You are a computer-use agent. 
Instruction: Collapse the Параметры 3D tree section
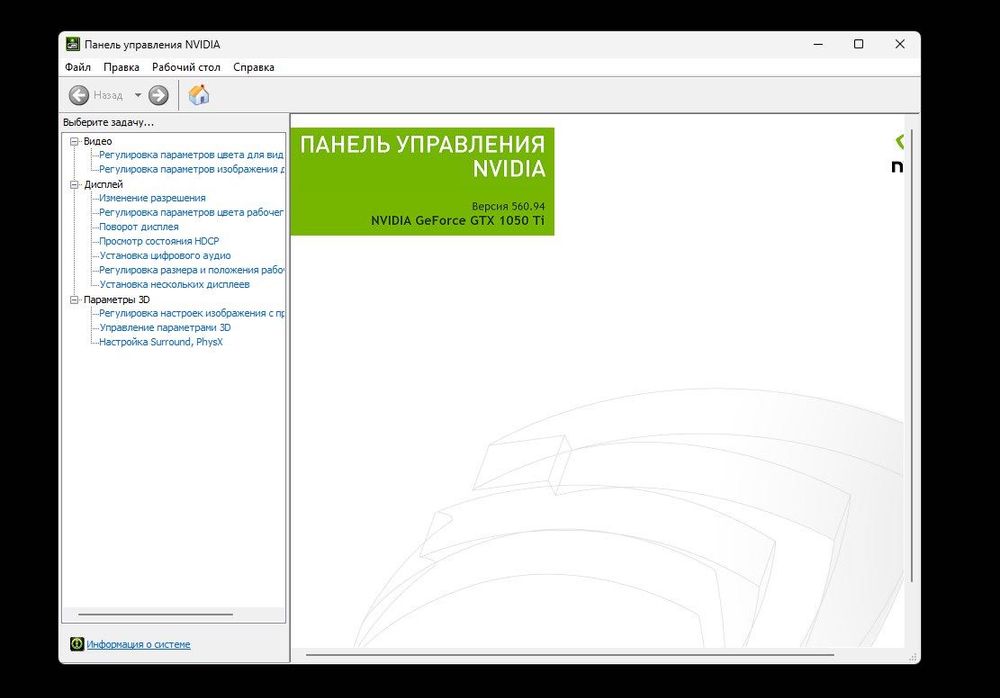coord(74,299)
